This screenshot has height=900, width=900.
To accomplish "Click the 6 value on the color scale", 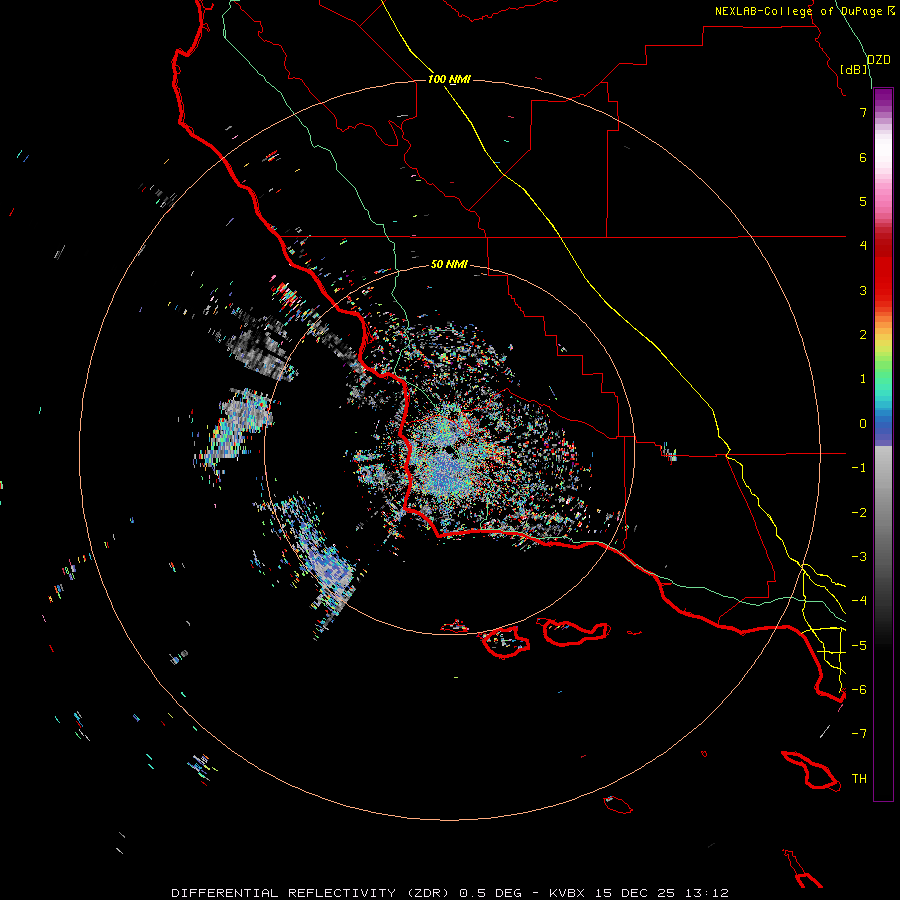I will click(x=863, y=157).
